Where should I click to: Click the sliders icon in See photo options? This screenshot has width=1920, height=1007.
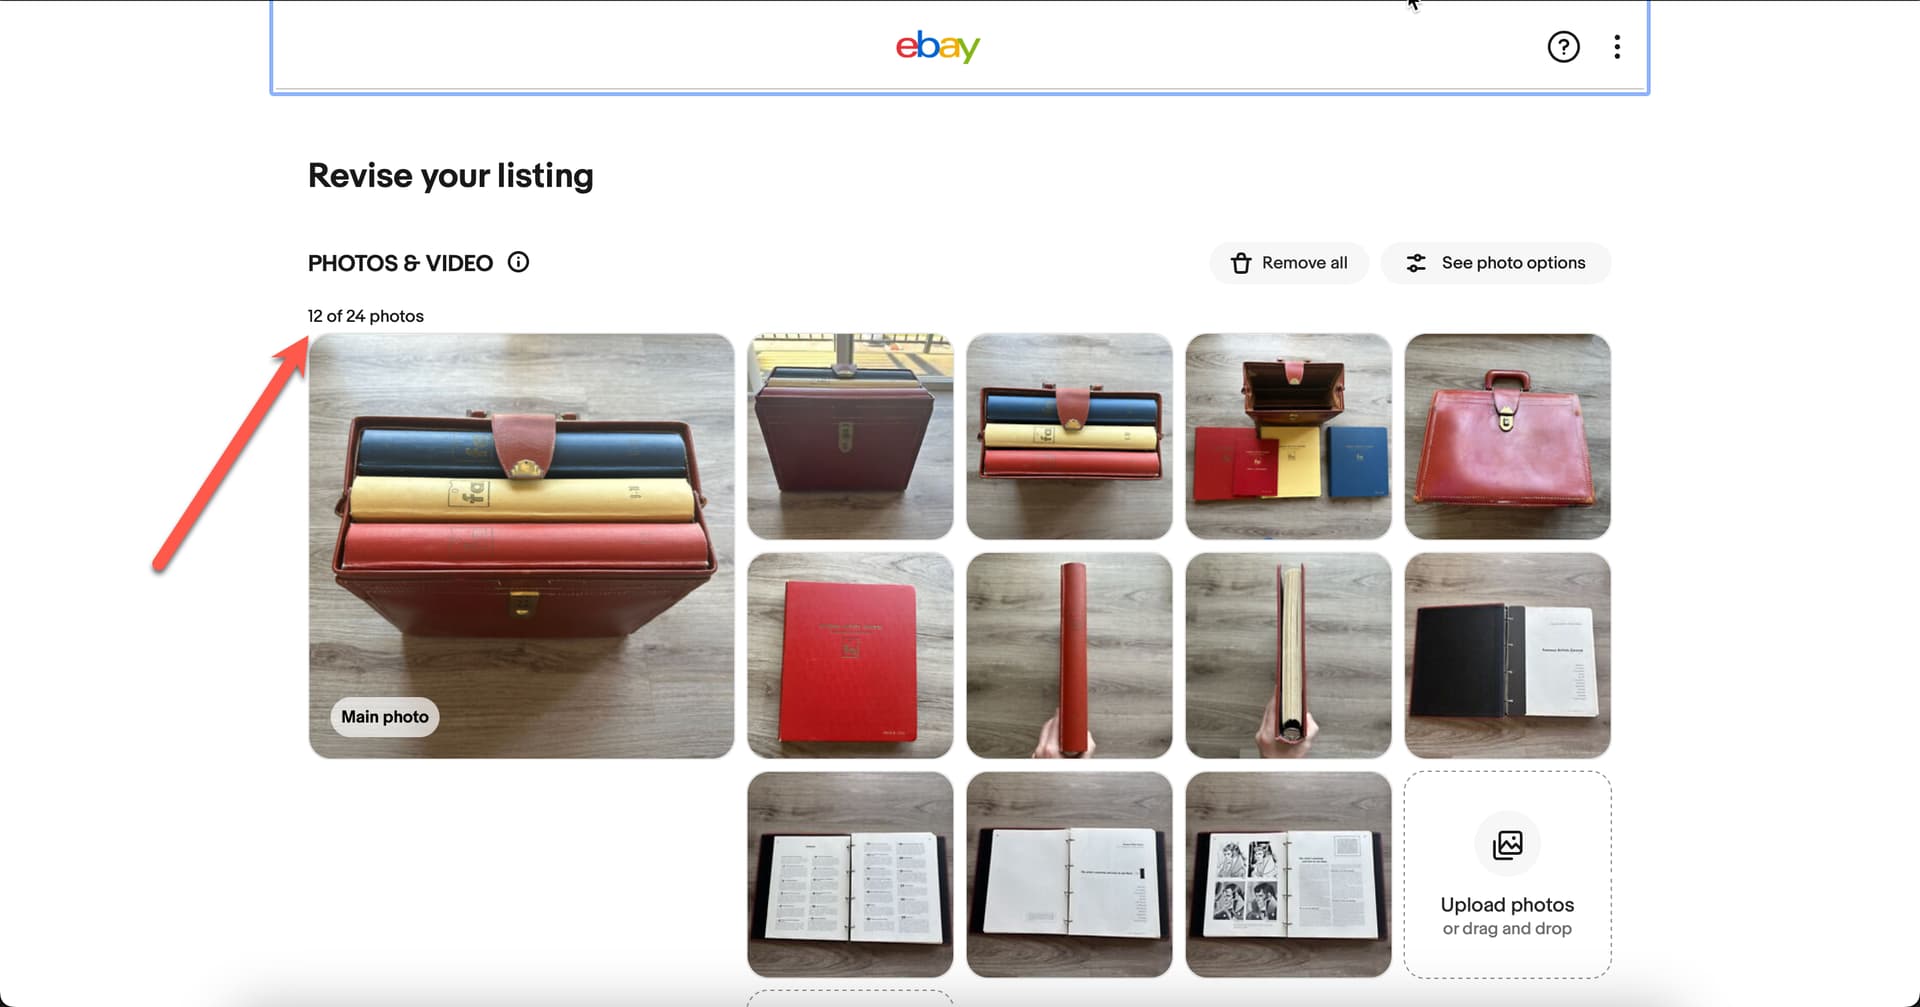1416,263
